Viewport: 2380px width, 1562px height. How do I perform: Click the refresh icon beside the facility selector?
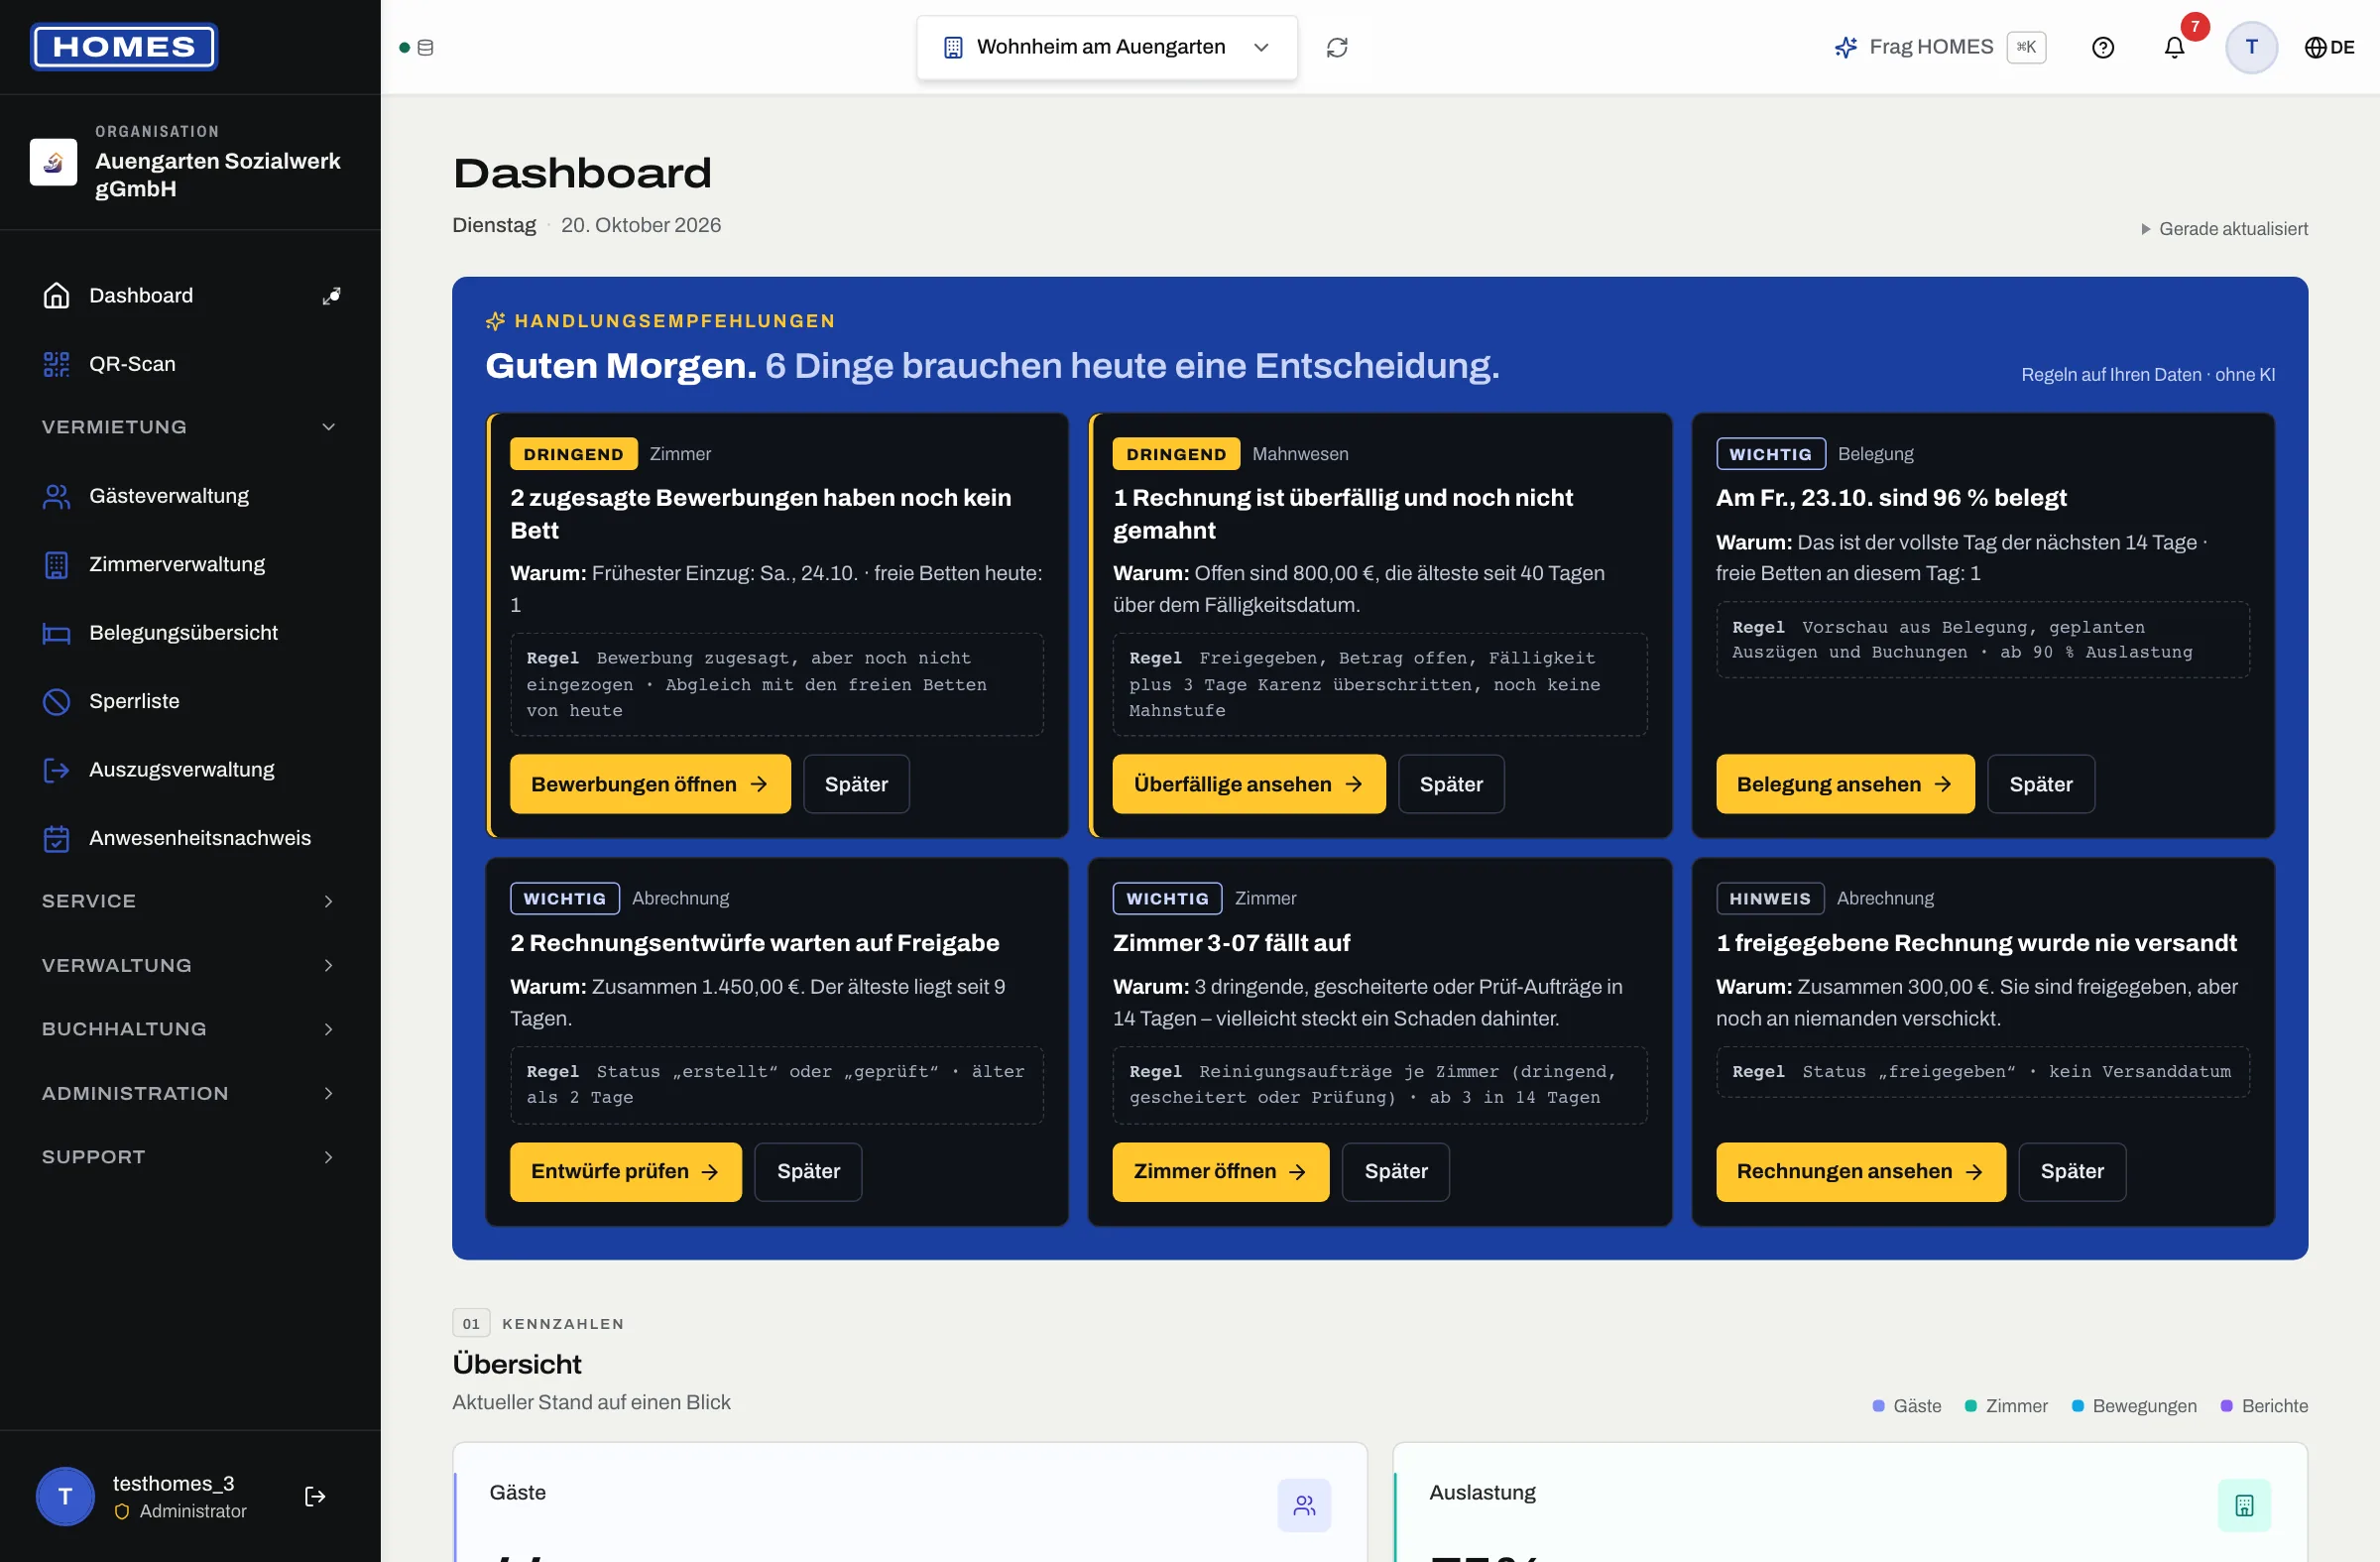[x=1337, y=47]
